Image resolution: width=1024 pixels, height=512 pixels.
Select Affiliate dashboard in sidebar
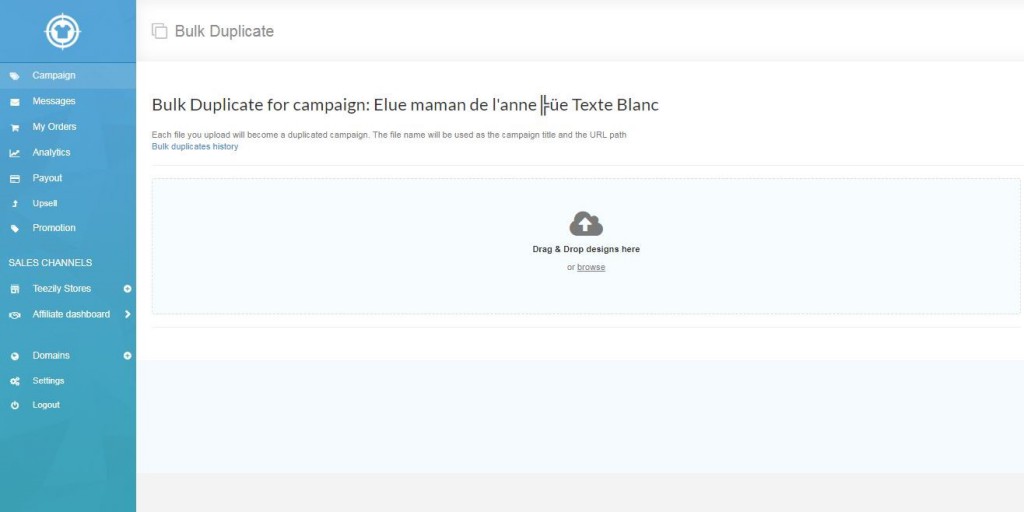pos(71,314)
